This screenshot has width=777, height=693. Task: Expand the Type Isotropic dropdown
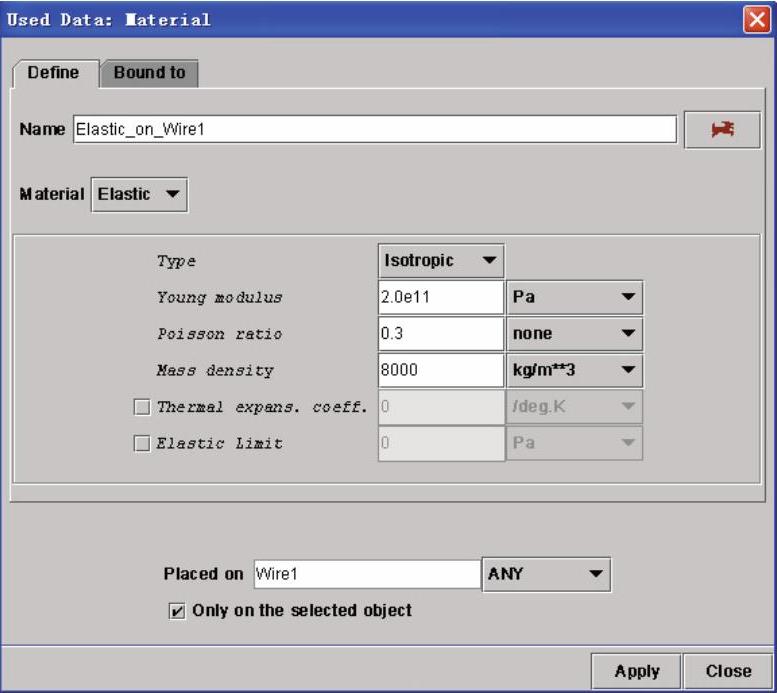tap(441, 260)
